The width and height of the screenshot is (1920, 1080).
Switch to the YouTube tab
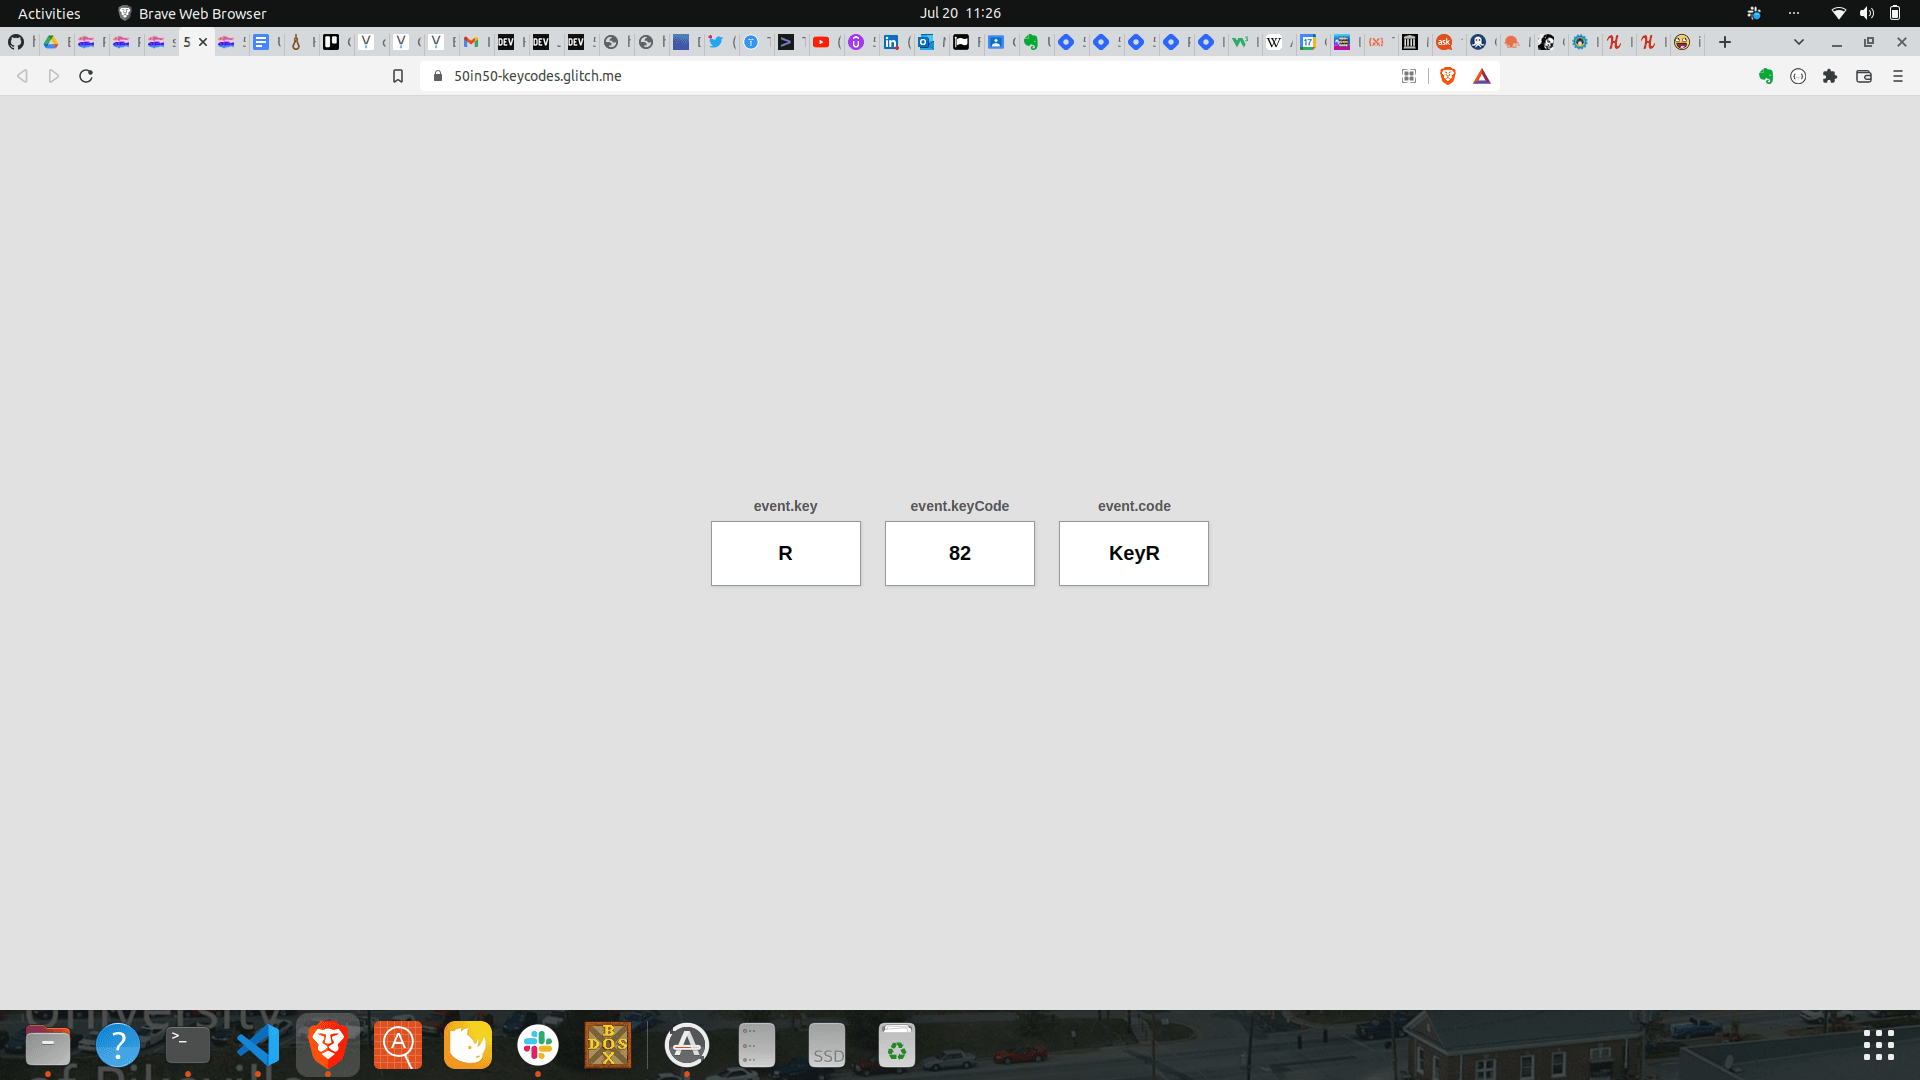click(x=821, y=42)
